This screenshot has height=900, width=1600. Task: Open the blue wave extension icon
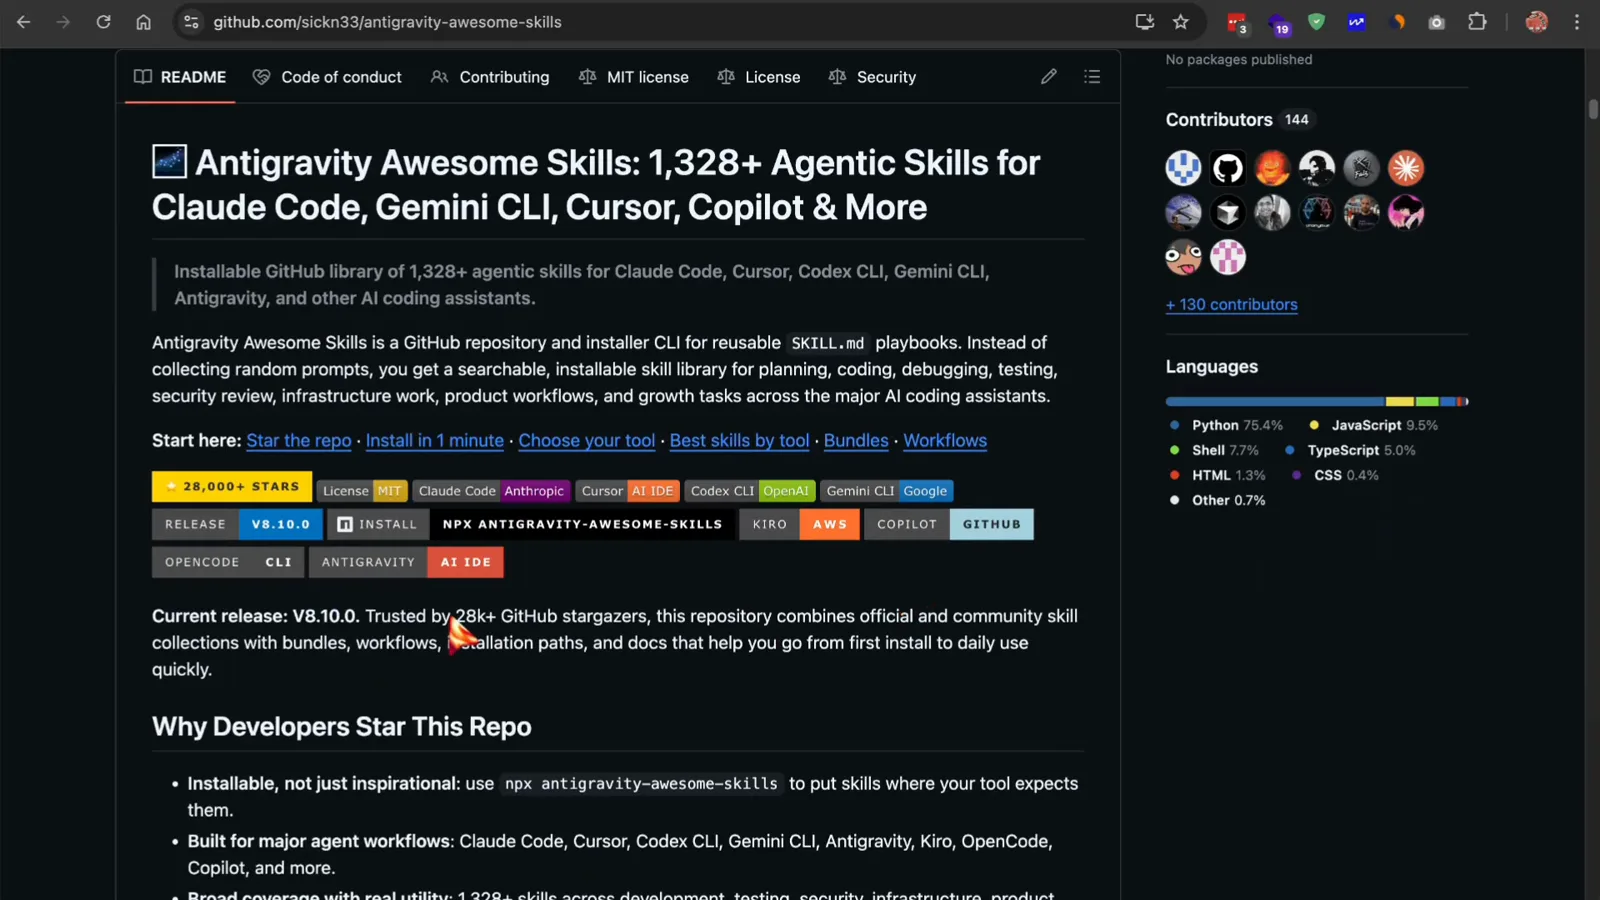click(1356, 22)
